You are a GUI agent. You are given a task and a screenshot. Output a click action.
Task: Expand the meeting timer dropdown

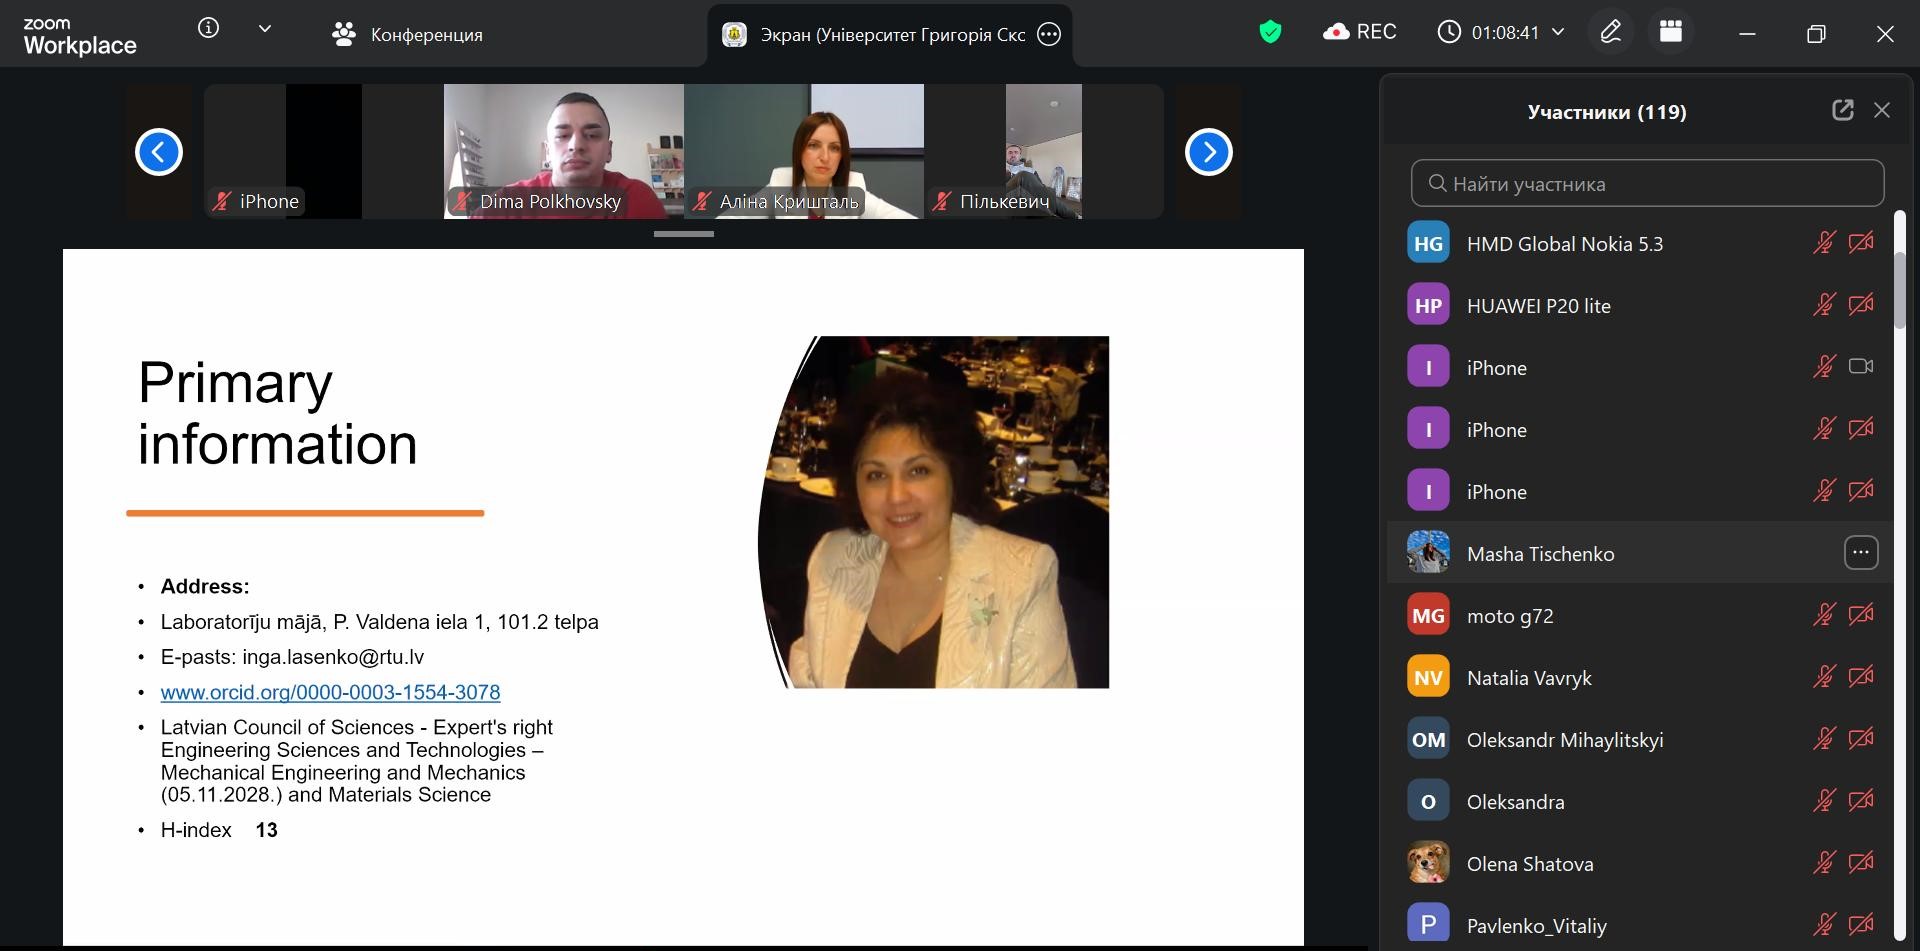pyautogui.click(x=1558, y=33)
